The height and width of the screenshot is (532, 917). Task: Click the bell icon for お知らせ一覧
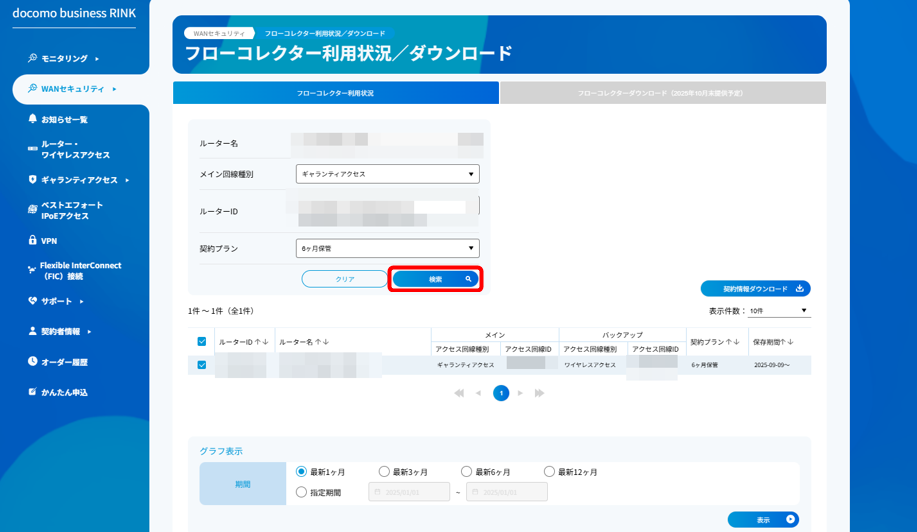(32, 119)
